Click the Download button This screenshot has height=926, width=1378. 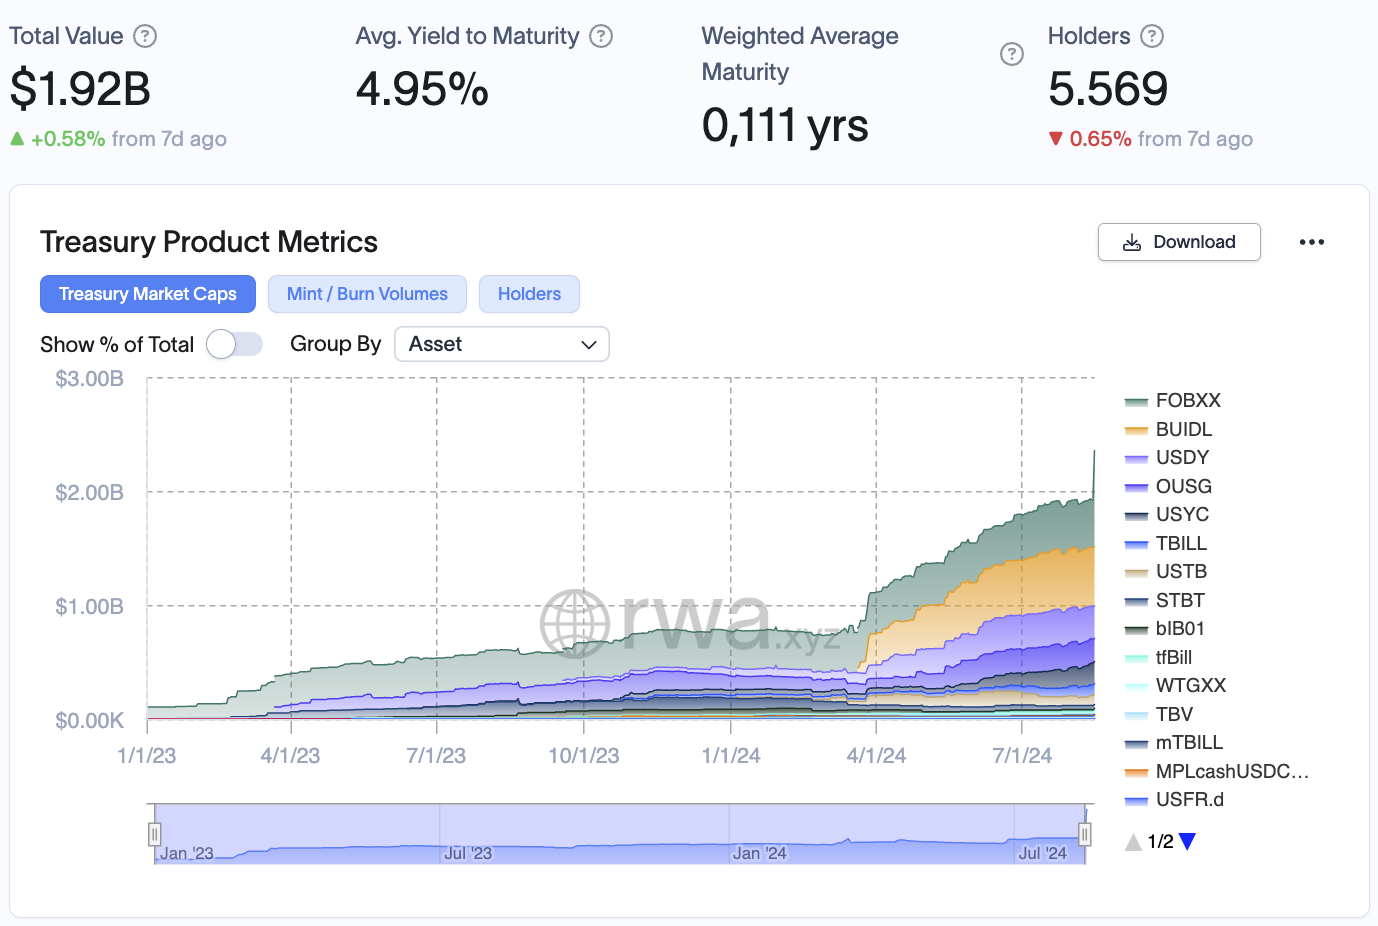pos(1179,242)
